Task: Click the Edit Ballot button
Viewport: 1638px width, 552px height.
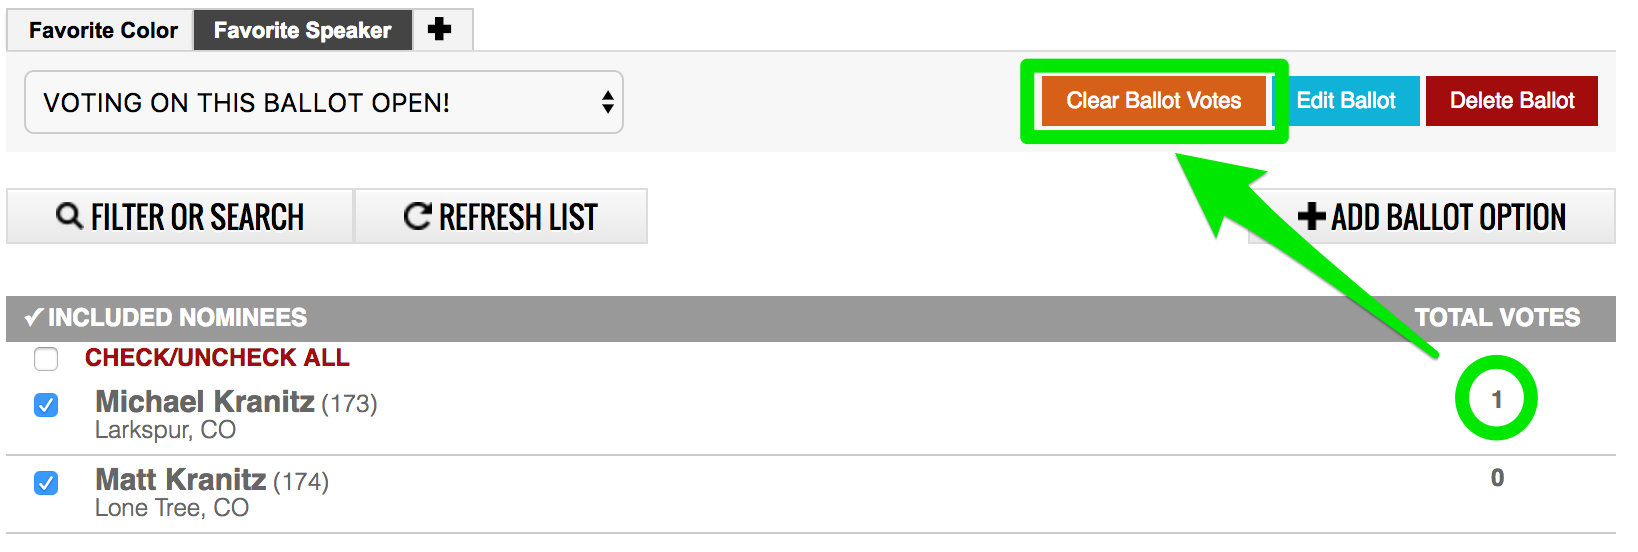Action: pos(1346,101)
